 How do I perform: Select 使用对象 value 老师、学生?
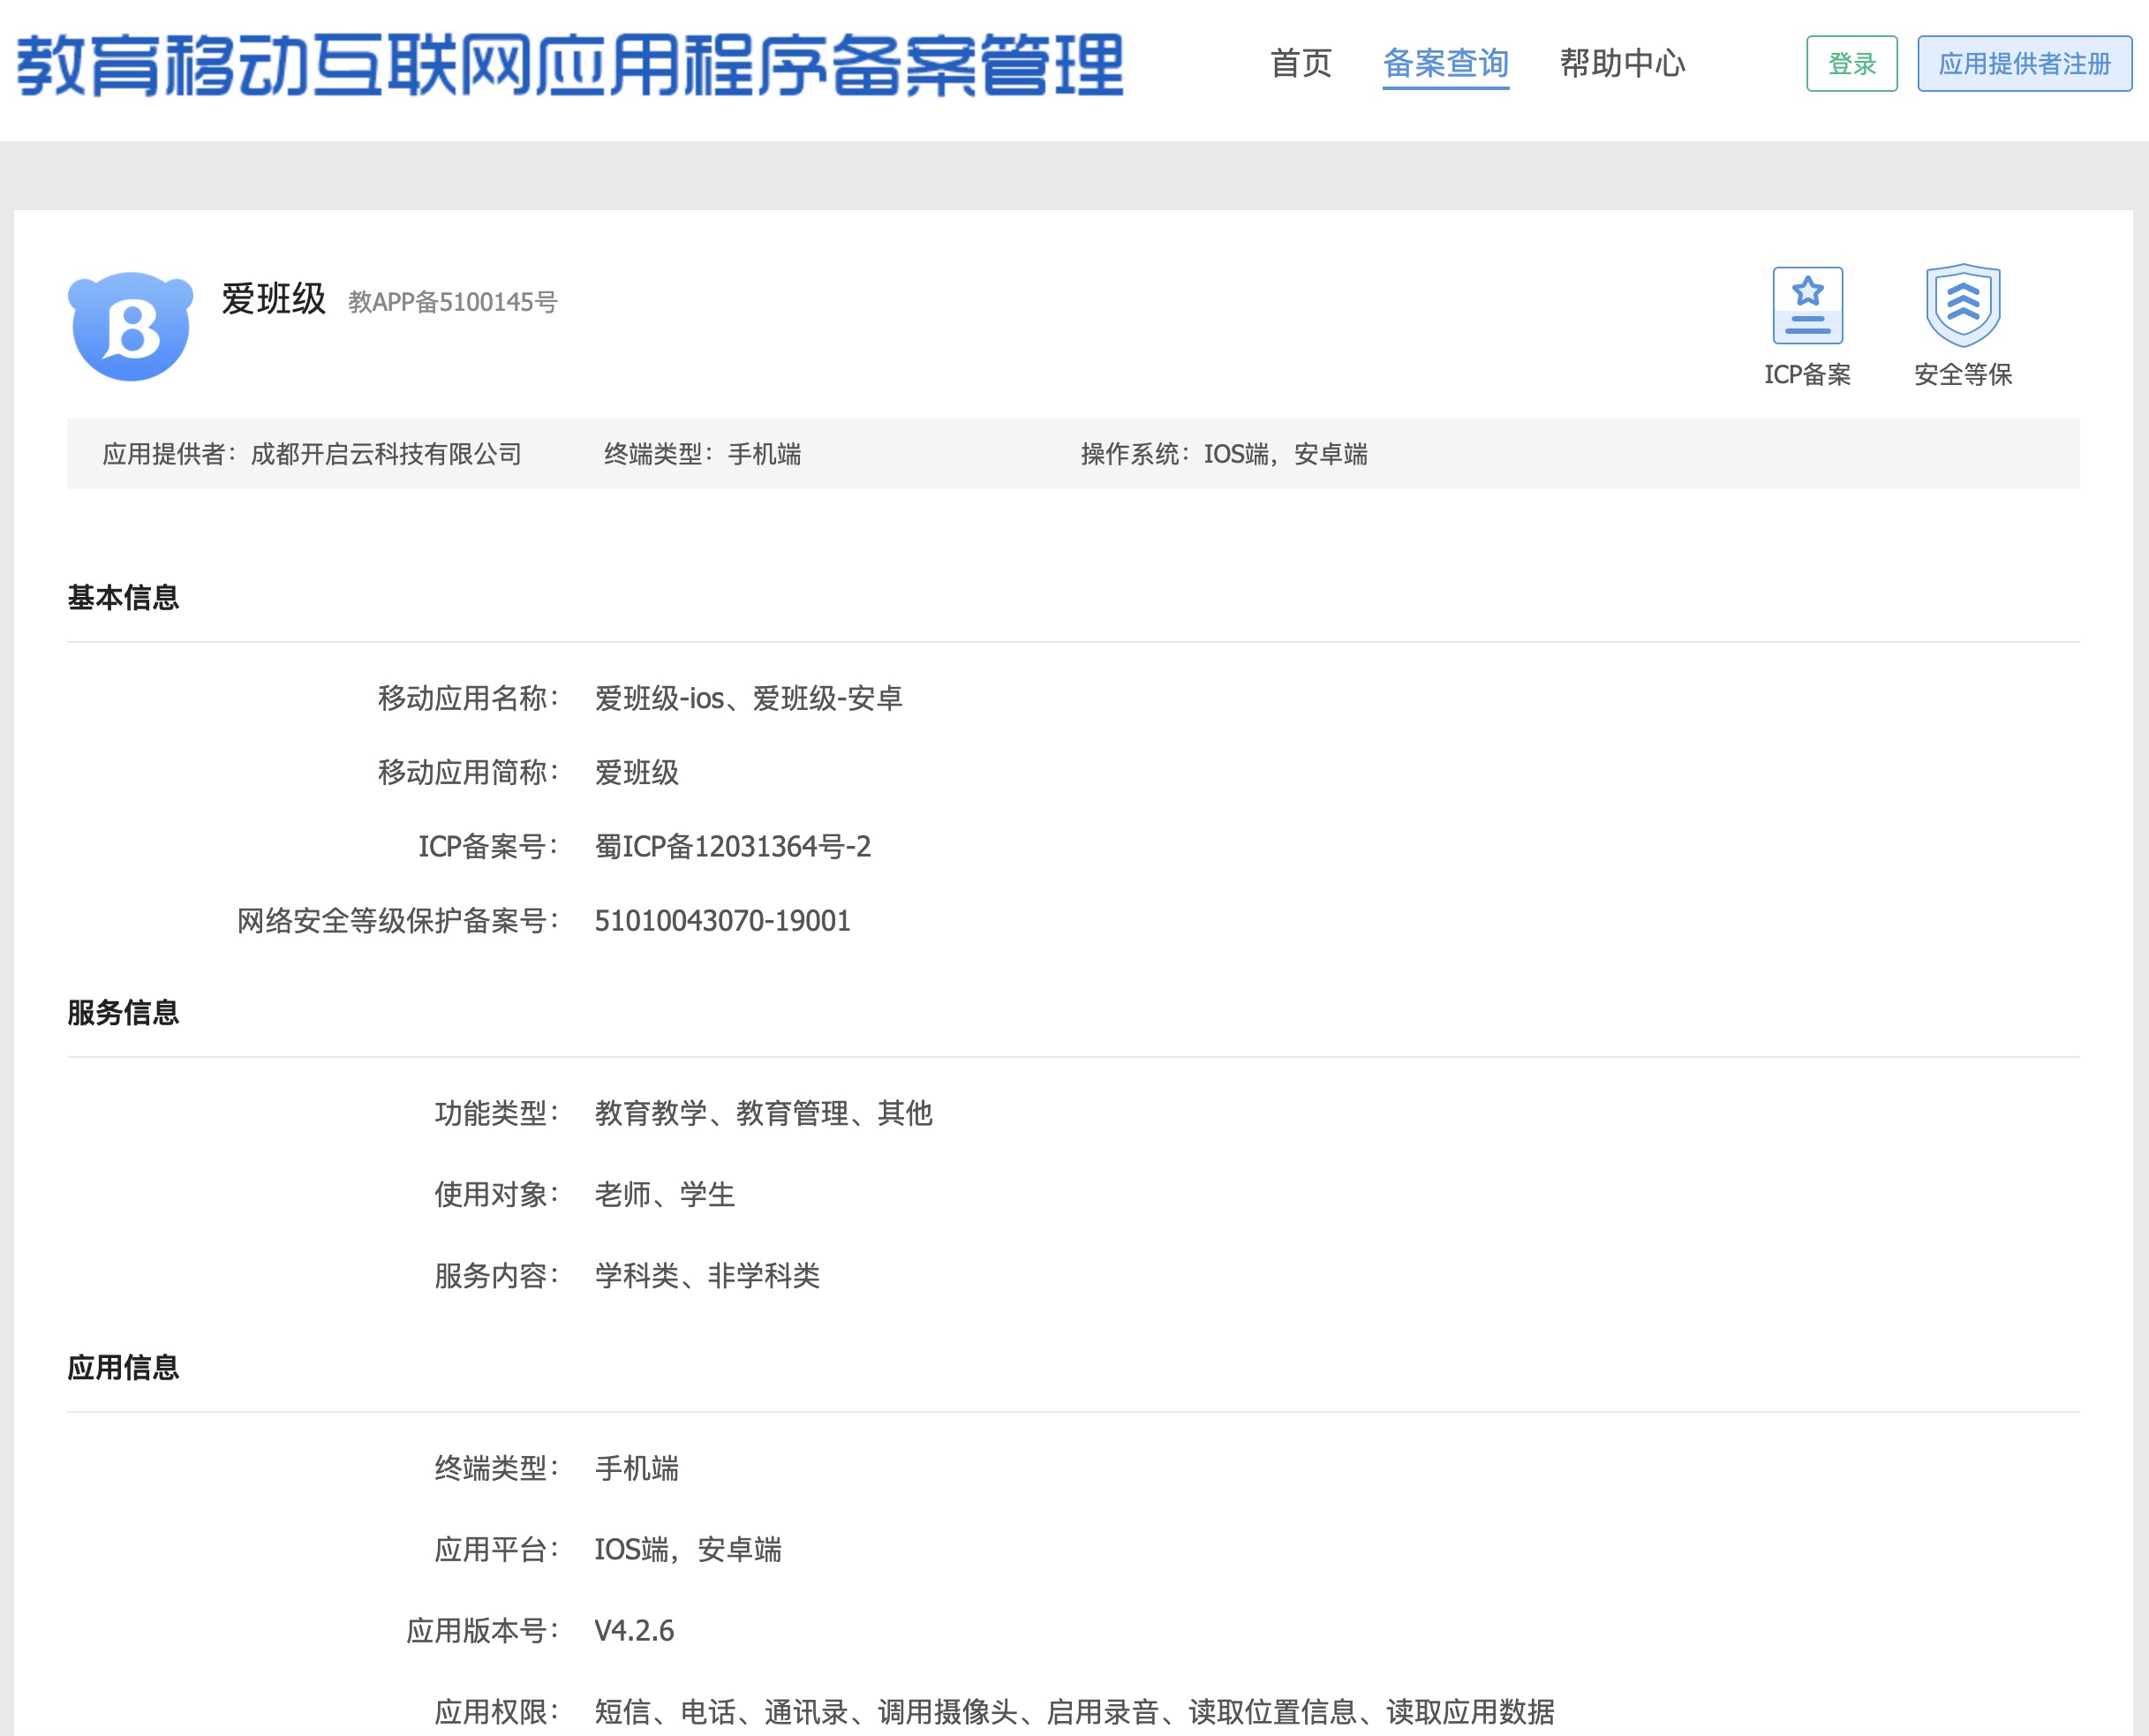[x=664, y=1194]
